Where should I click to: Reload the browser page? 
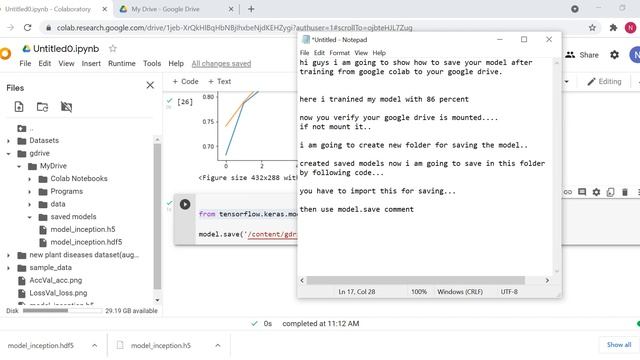[27, 28]
